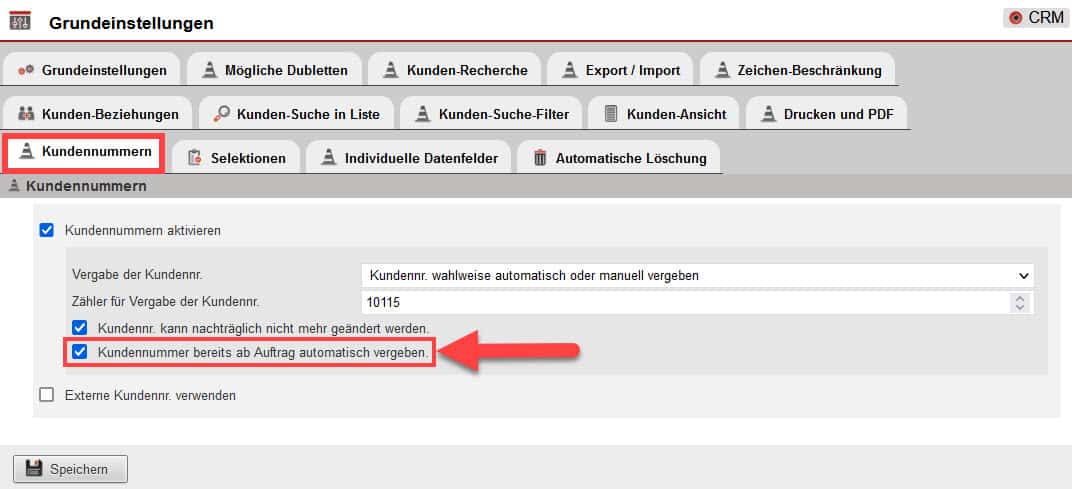Uncheck Kundennummern aktivieren checkbox
1072x489 pixels.
46,230
